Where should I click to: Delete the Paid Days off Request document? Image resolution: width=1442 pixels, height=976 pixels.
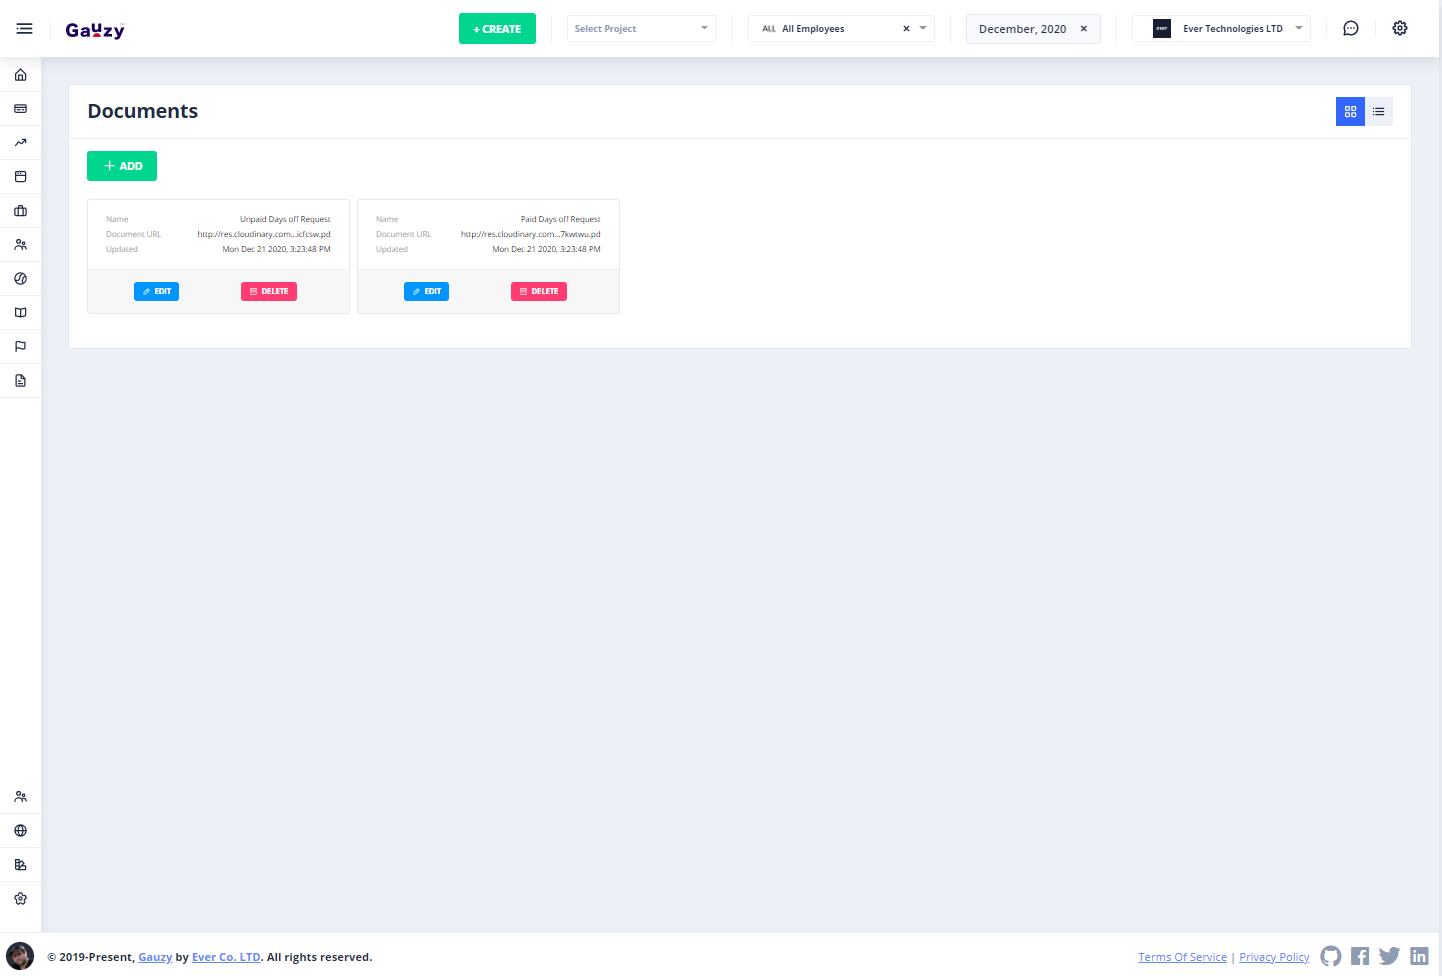click(538, 291)
